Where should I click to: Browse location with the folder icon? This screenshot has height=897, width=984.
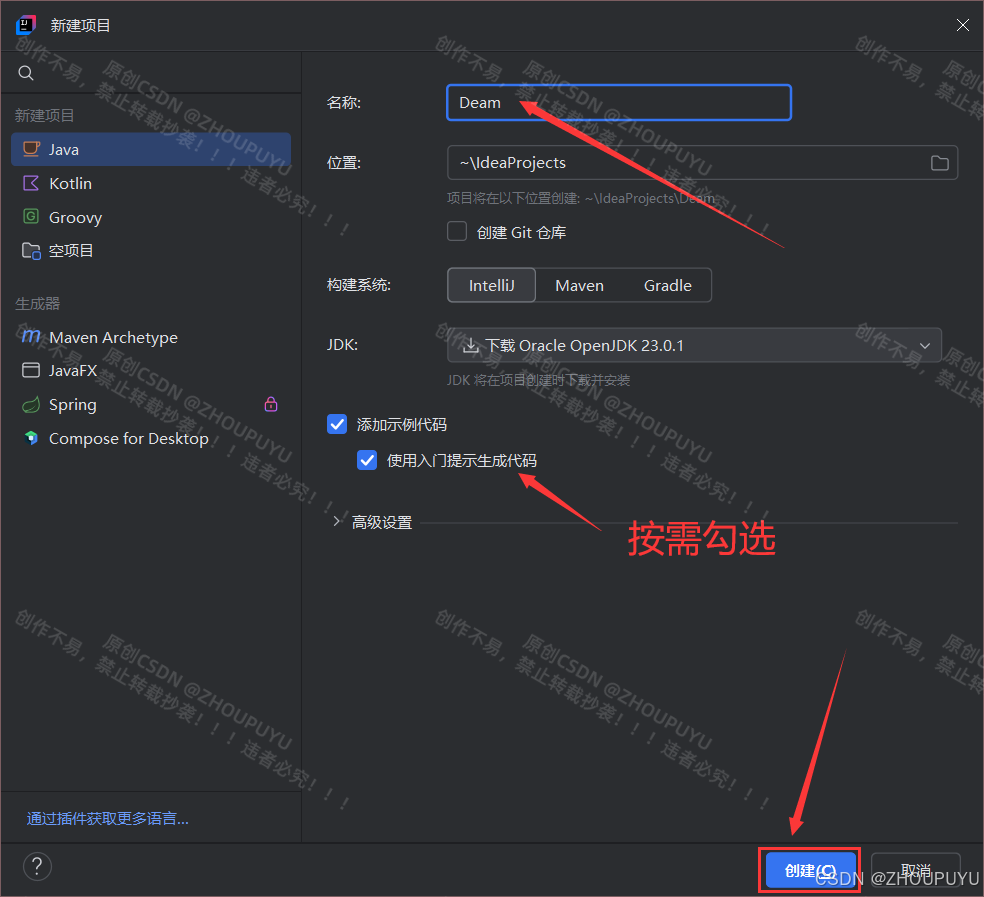[939, 163]
